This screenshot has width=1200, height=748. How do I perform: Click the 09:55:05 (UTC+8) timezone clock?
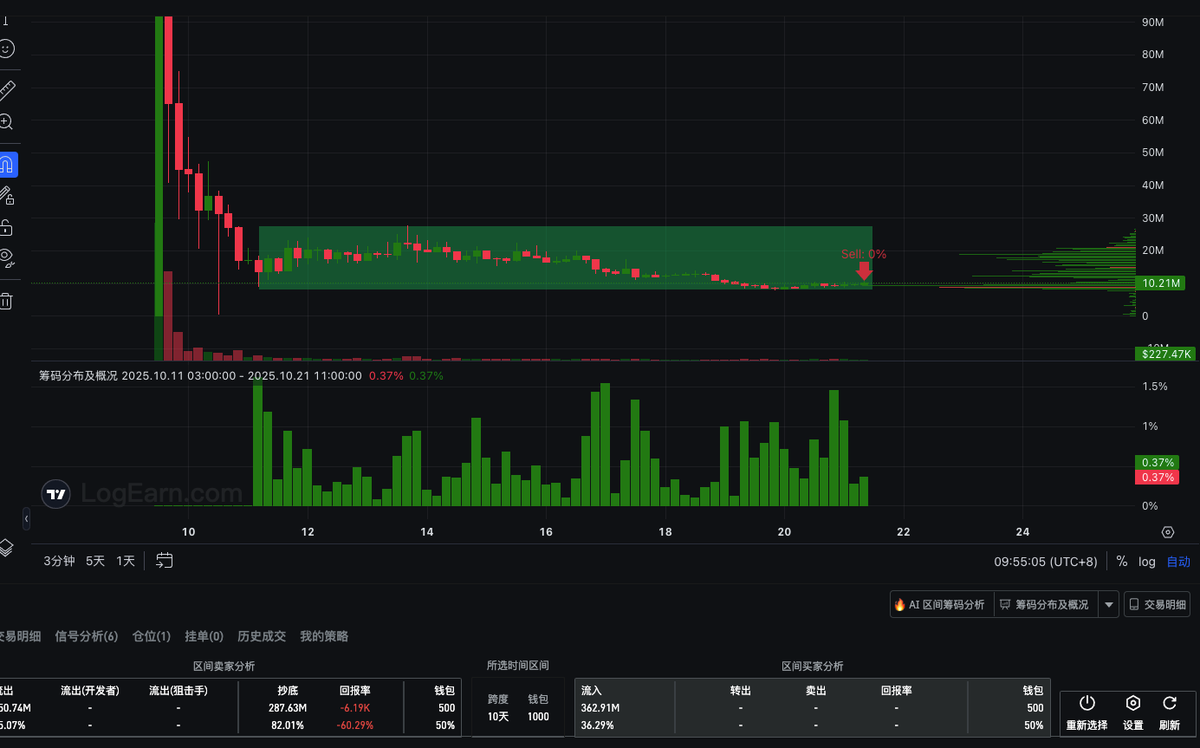(x=1045, y=562)
